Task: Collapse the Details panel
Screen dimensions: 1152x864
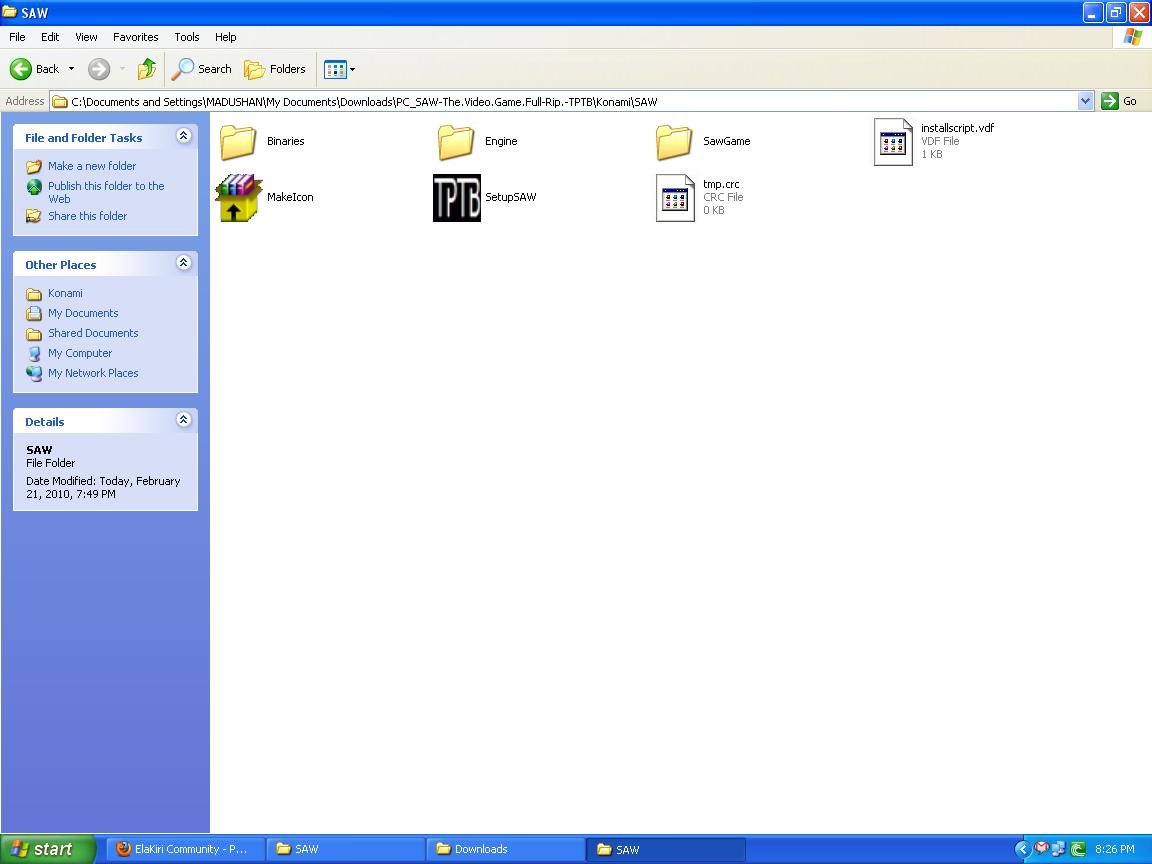Action: click(184, 420)
